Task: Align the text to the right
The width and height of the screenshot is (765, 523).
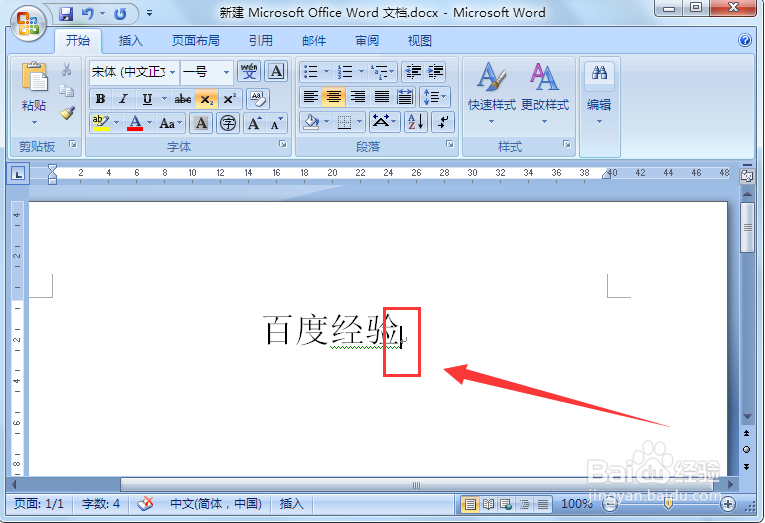Action: 358,97
